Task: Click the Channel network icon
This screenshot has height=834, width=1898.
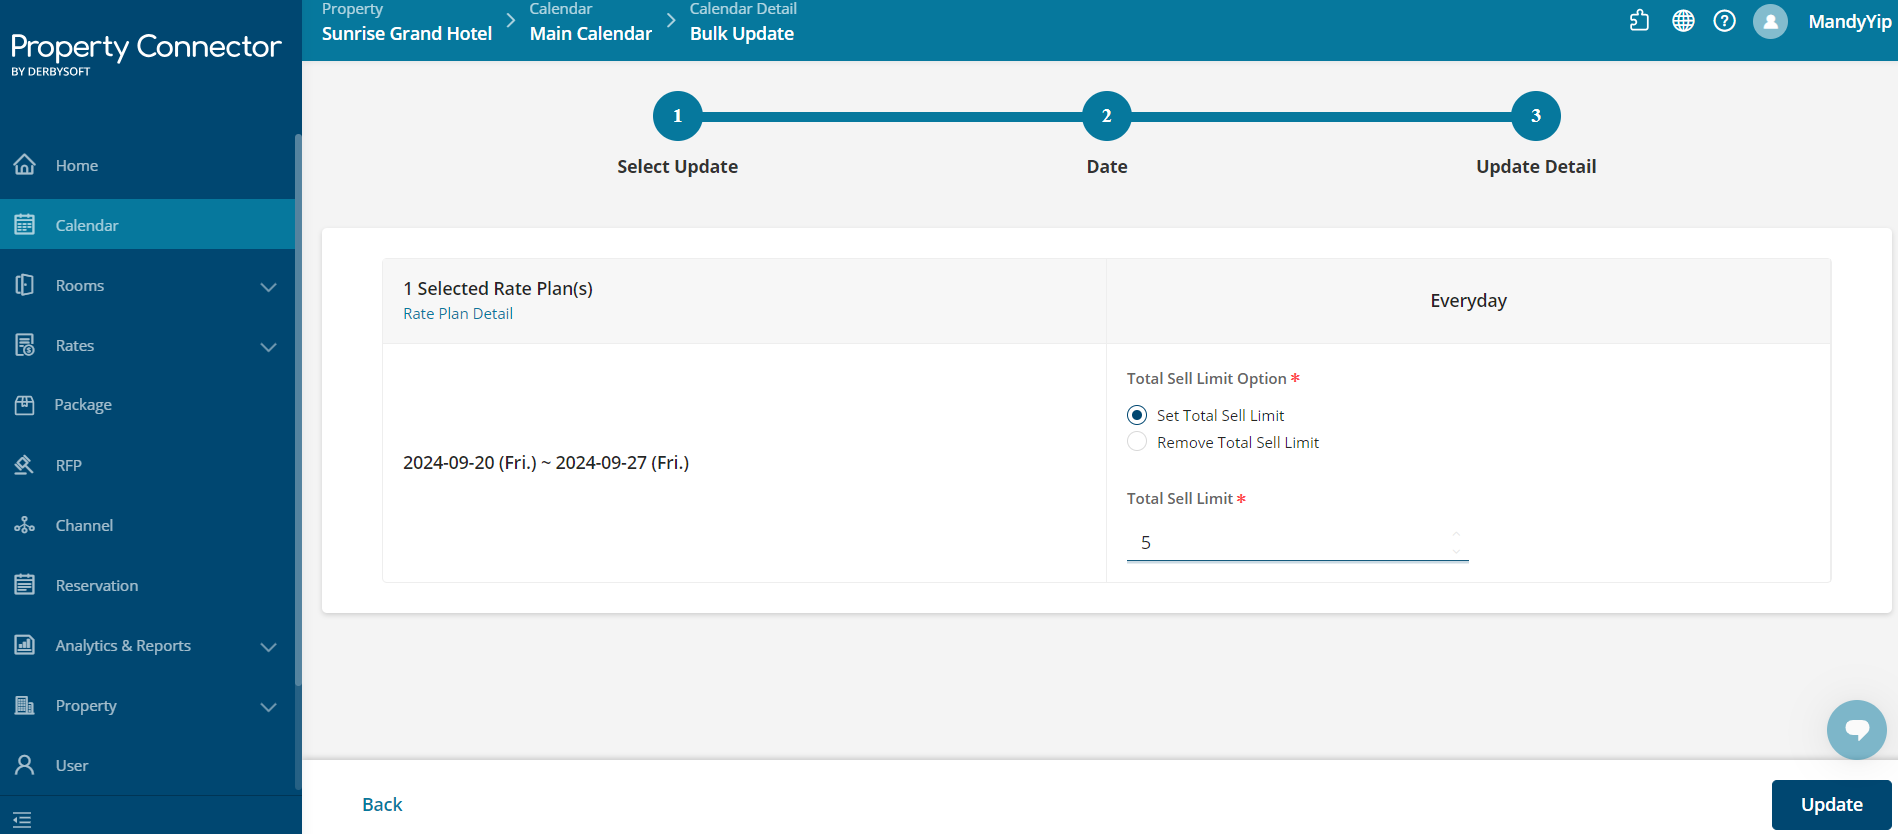Action: (25, 525)
